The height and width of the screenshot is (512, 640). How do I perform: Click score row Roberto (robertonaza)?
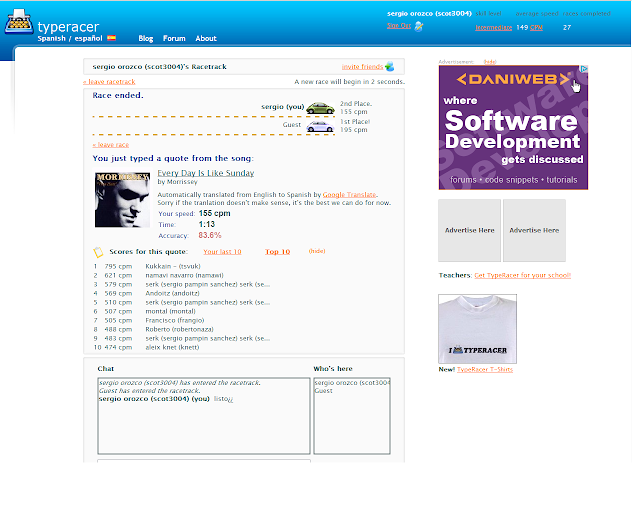[153, 329]
